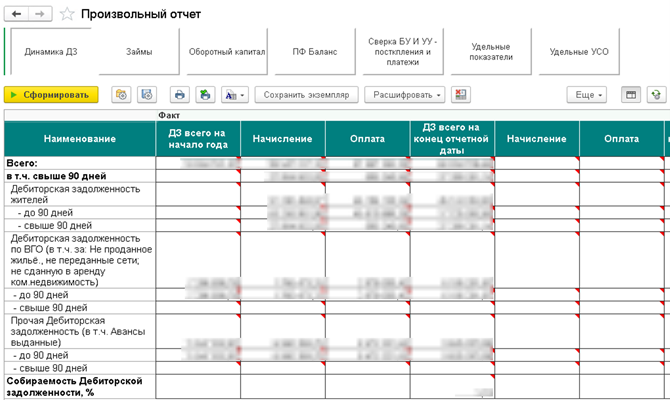Click the second settings icon in toolbar
The height and width of the screenshot is (400, 670).
[x=147, y=95]
